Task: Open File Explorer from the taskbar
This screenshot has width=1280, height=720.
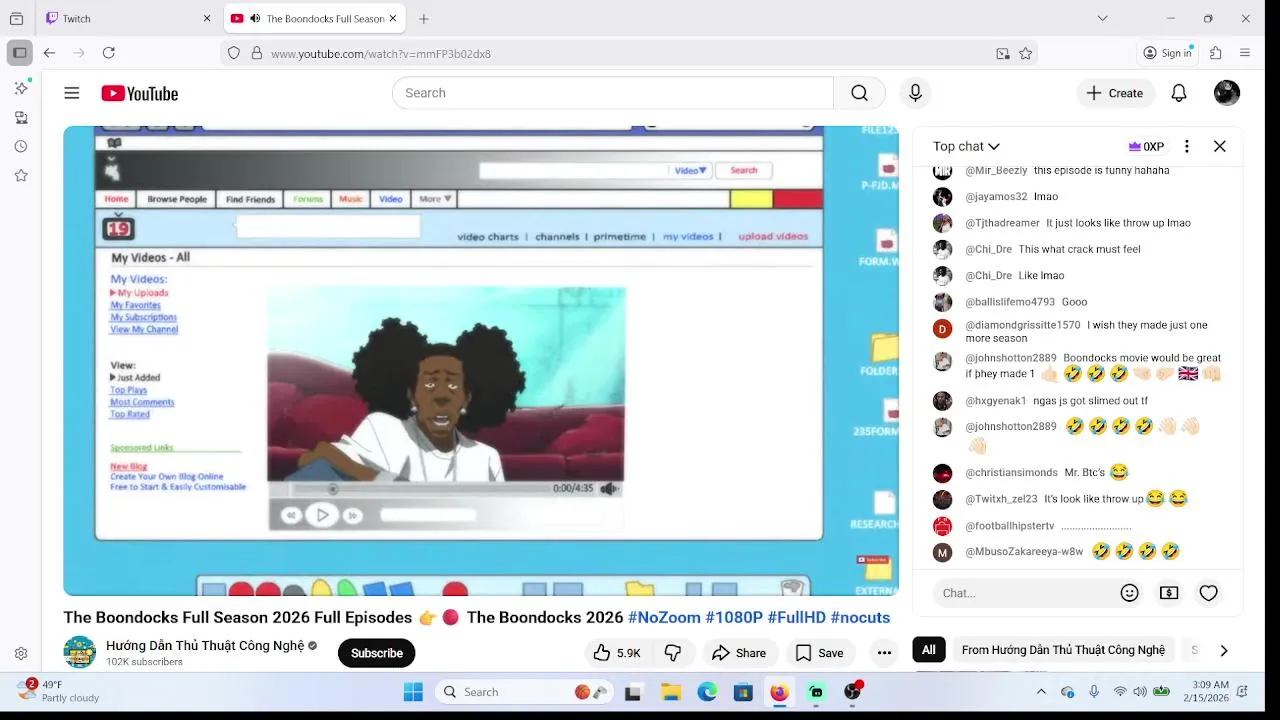Action: (x=671, y=692)
